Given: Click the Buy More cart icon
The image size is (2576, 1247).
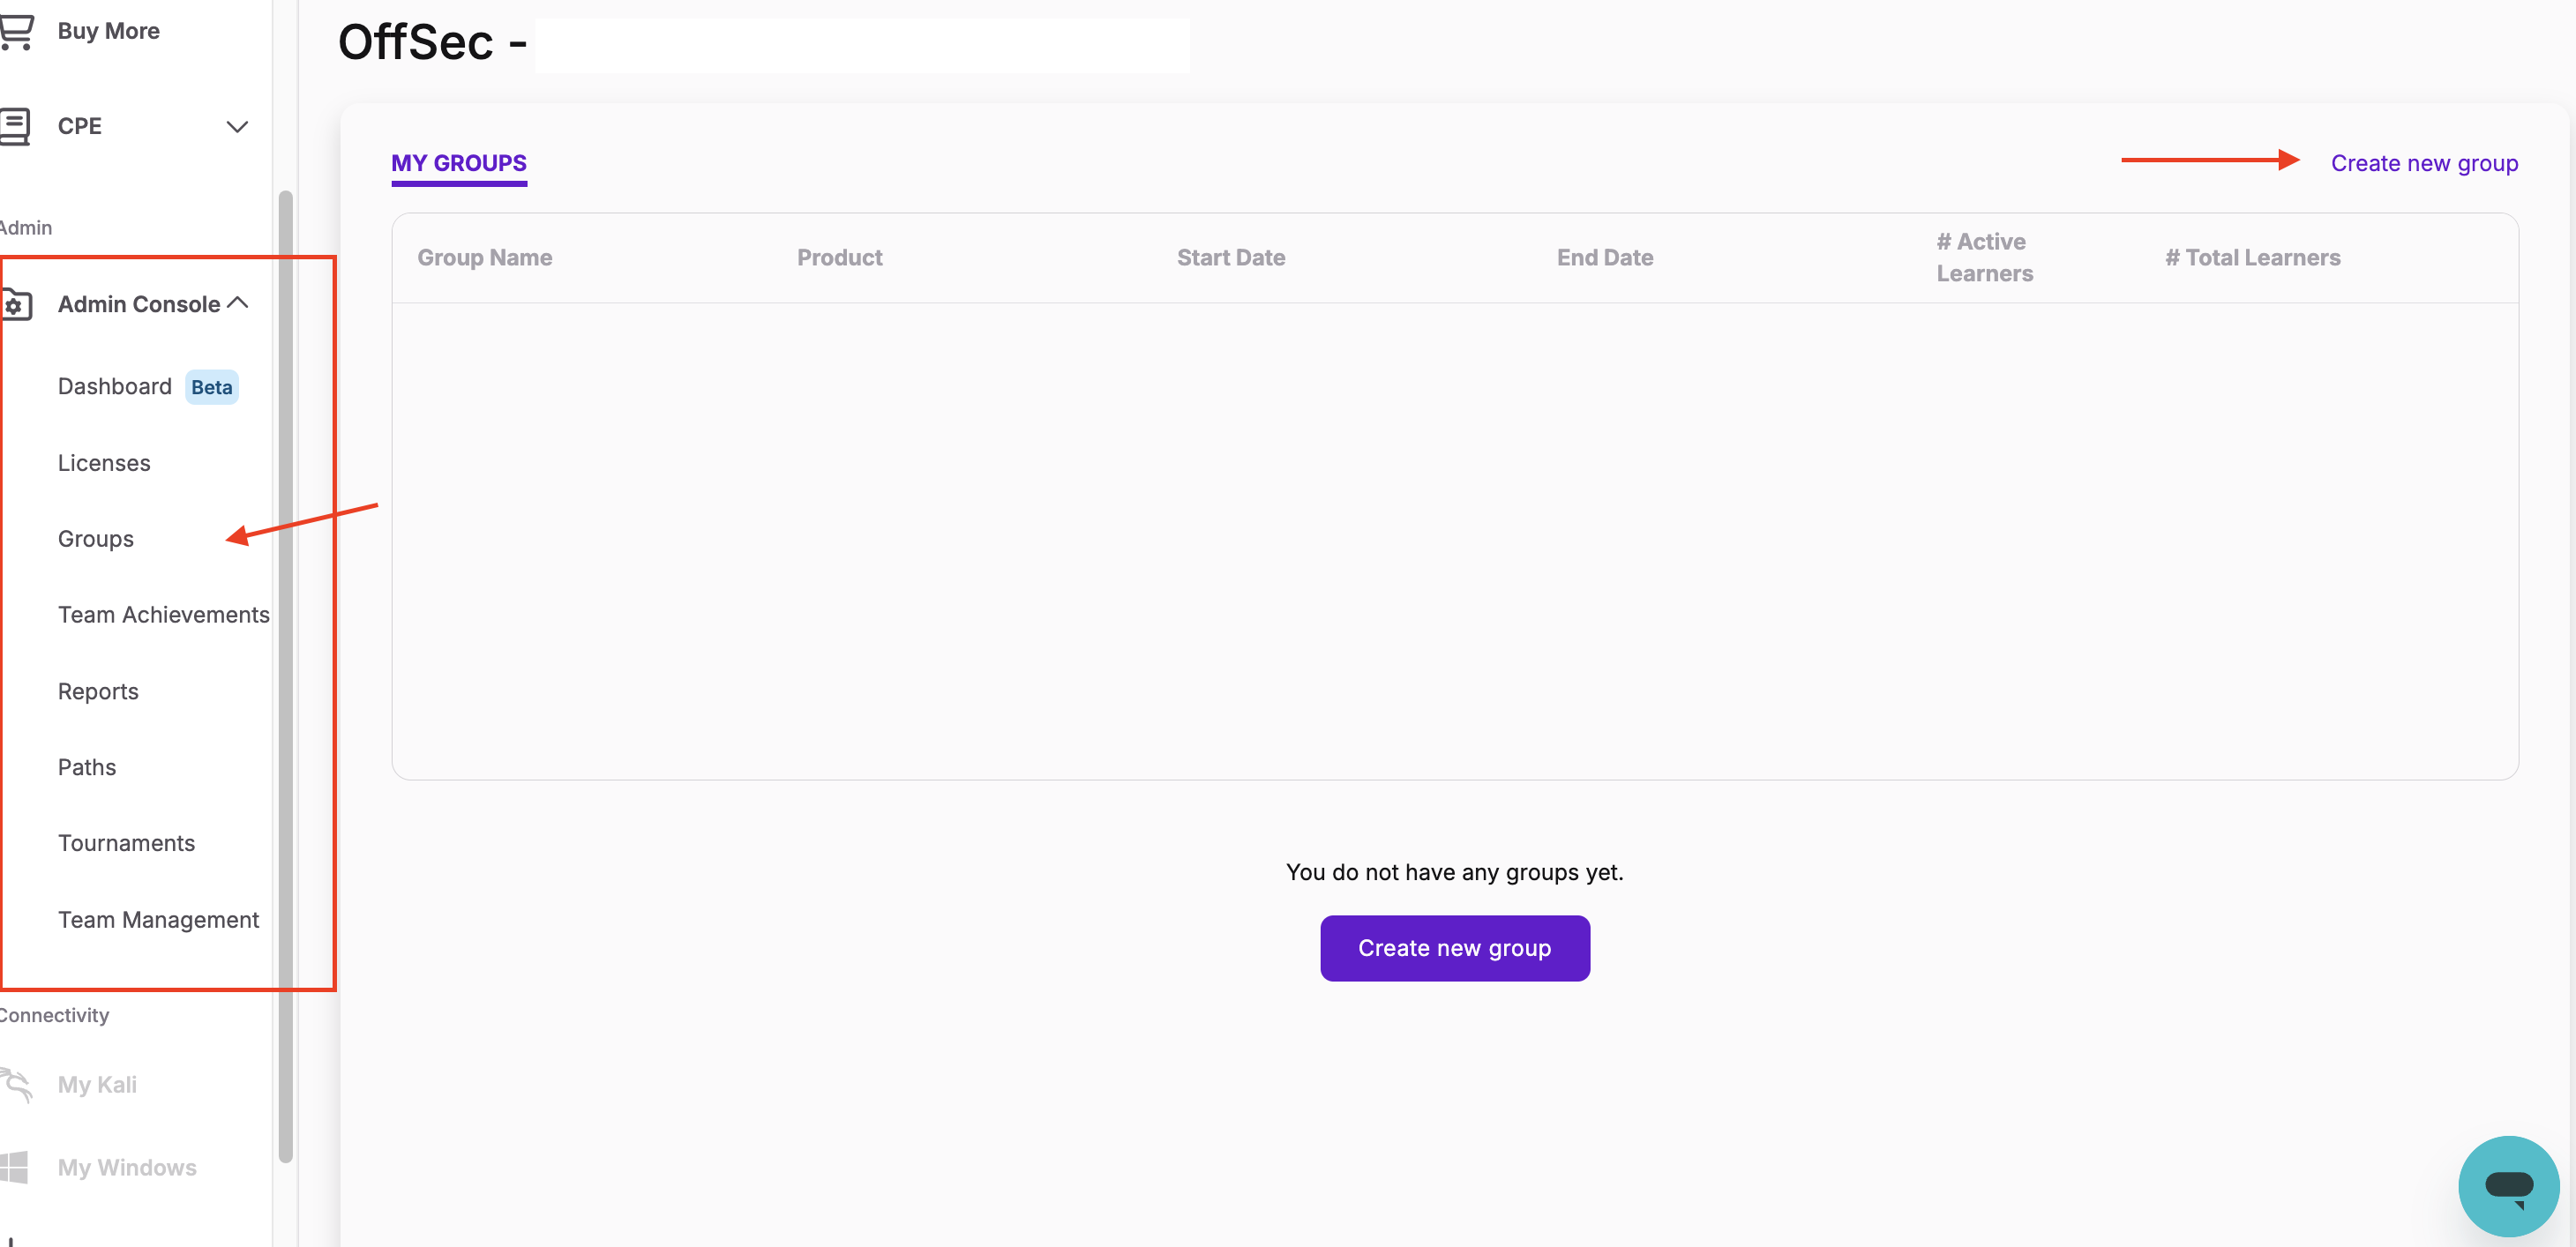Looking at the screenshot, I should [x=16, y=31].
